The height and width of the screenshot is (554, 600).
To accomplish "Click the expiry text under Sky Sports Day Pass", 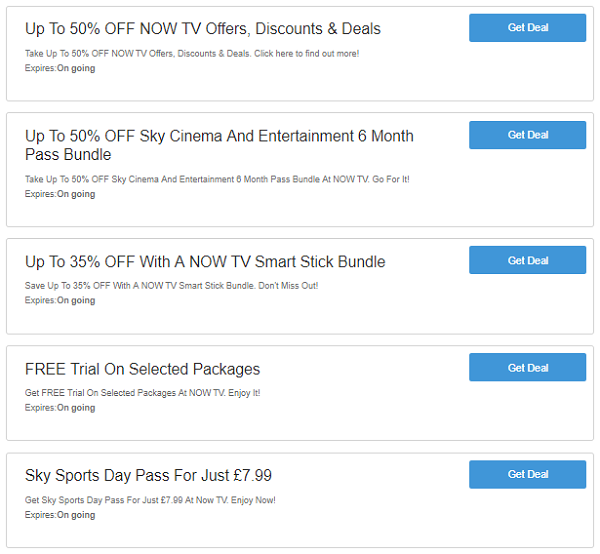I will click(60, 515).
